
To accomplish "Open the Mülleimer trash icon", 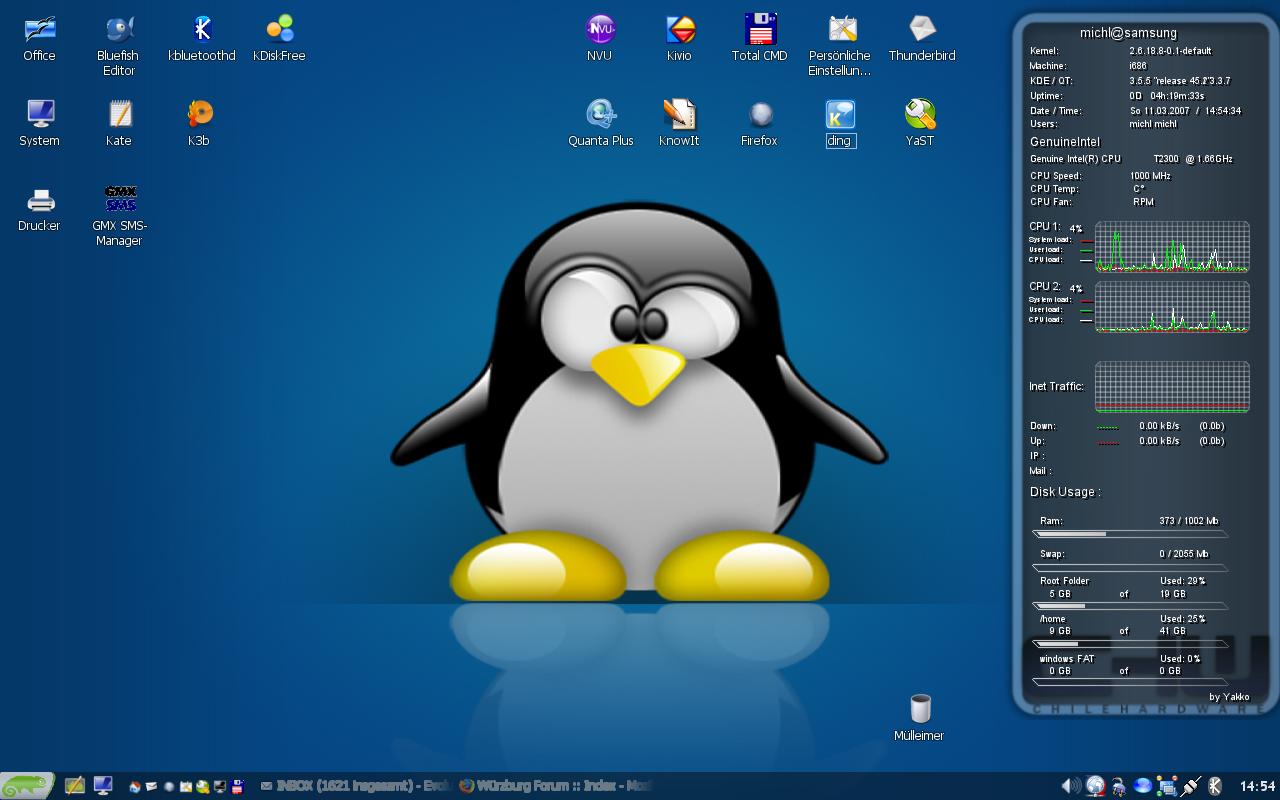I will pyautogui.click(x=920, y=718).
